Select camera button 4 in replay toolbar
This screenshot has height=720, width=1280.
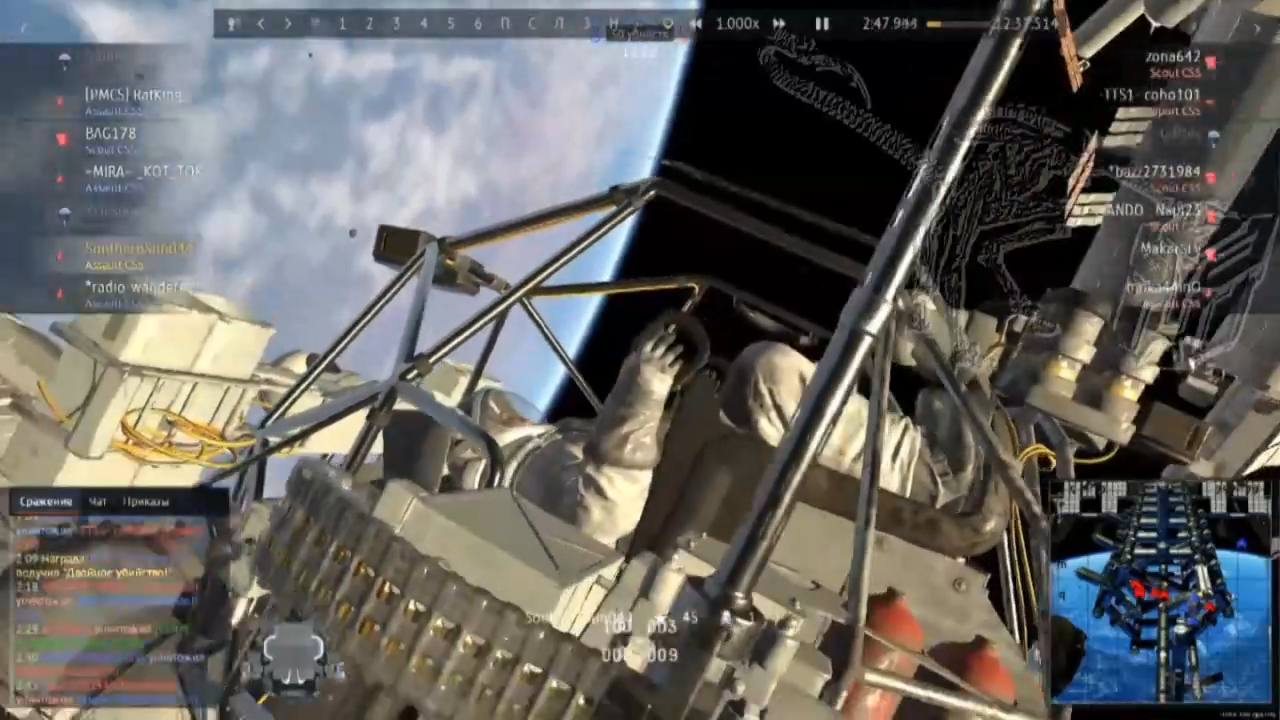pyautogui.click(x=424, y=24)
